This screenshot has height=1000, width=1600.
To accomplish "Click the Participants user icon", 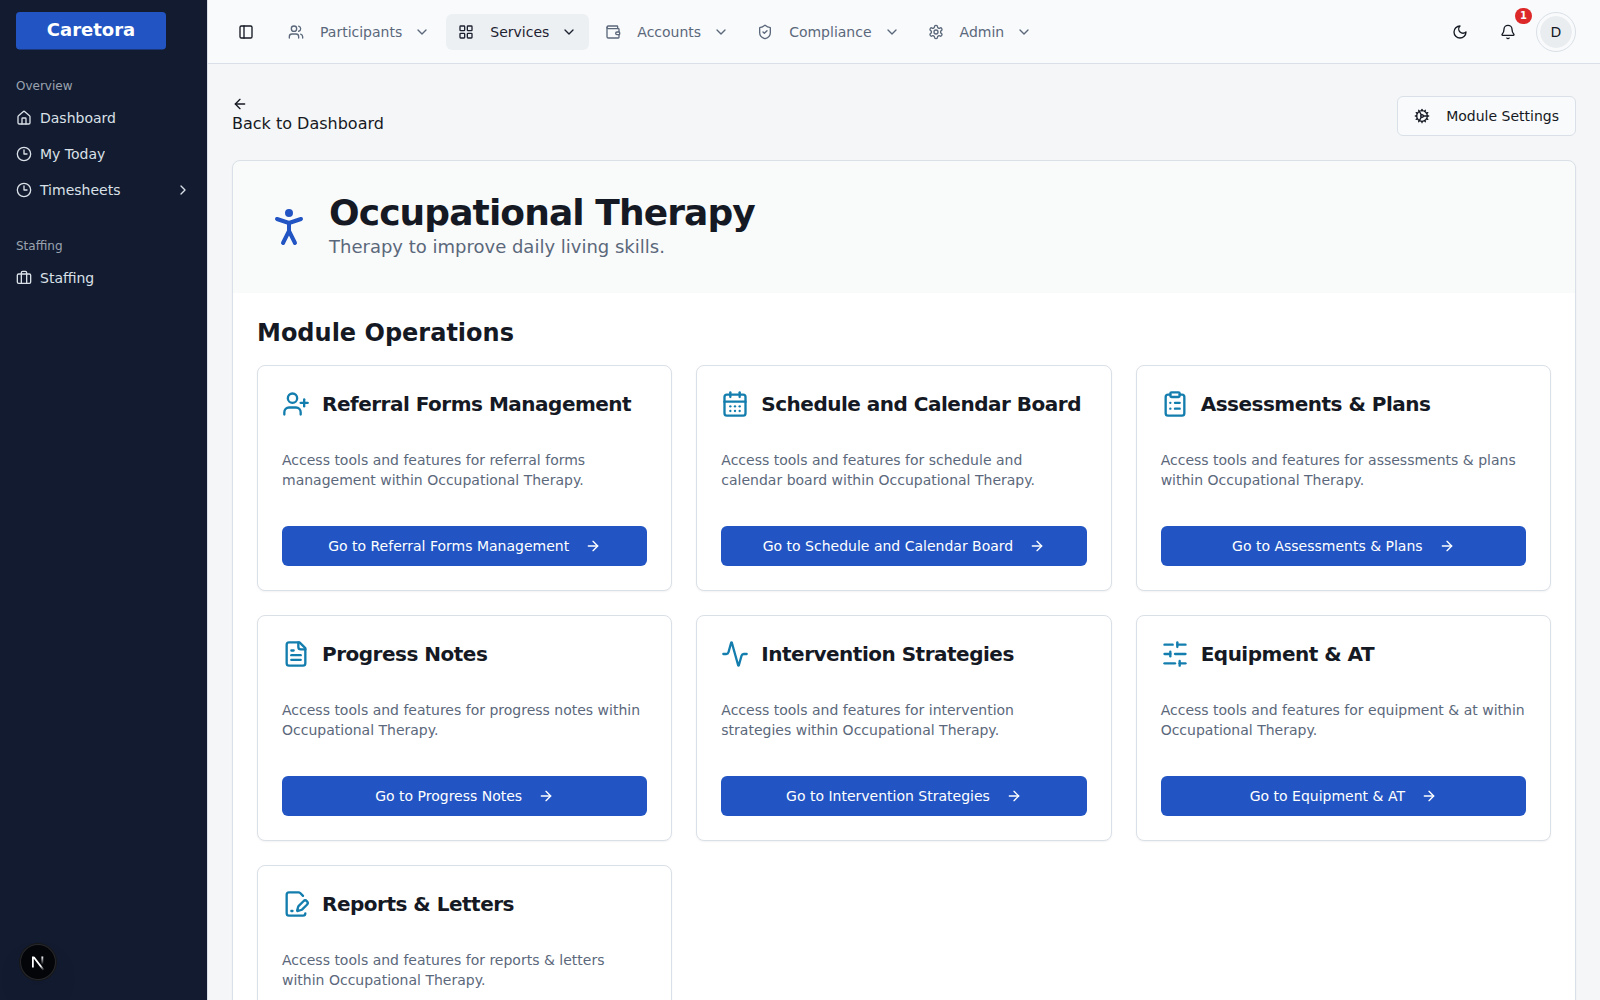I will (x=296, y=32).
